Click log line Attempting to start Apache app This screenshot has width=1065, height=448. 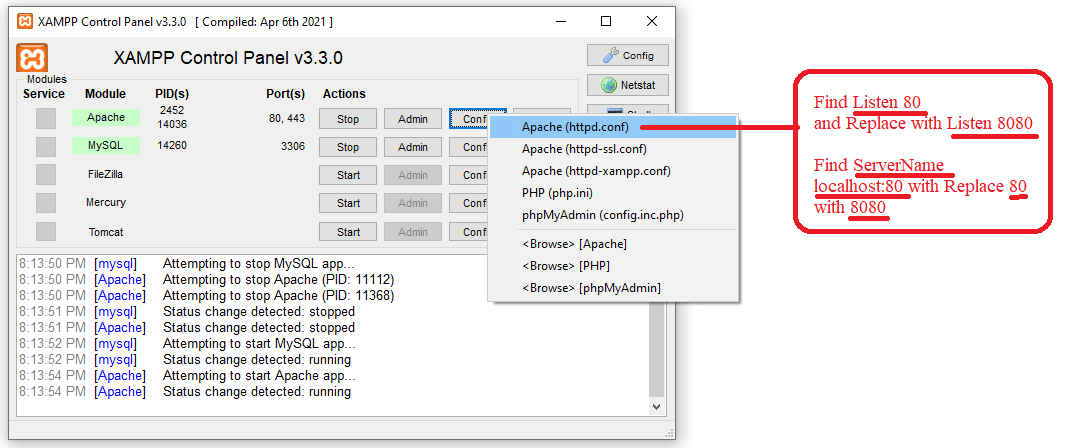(259, 375)
